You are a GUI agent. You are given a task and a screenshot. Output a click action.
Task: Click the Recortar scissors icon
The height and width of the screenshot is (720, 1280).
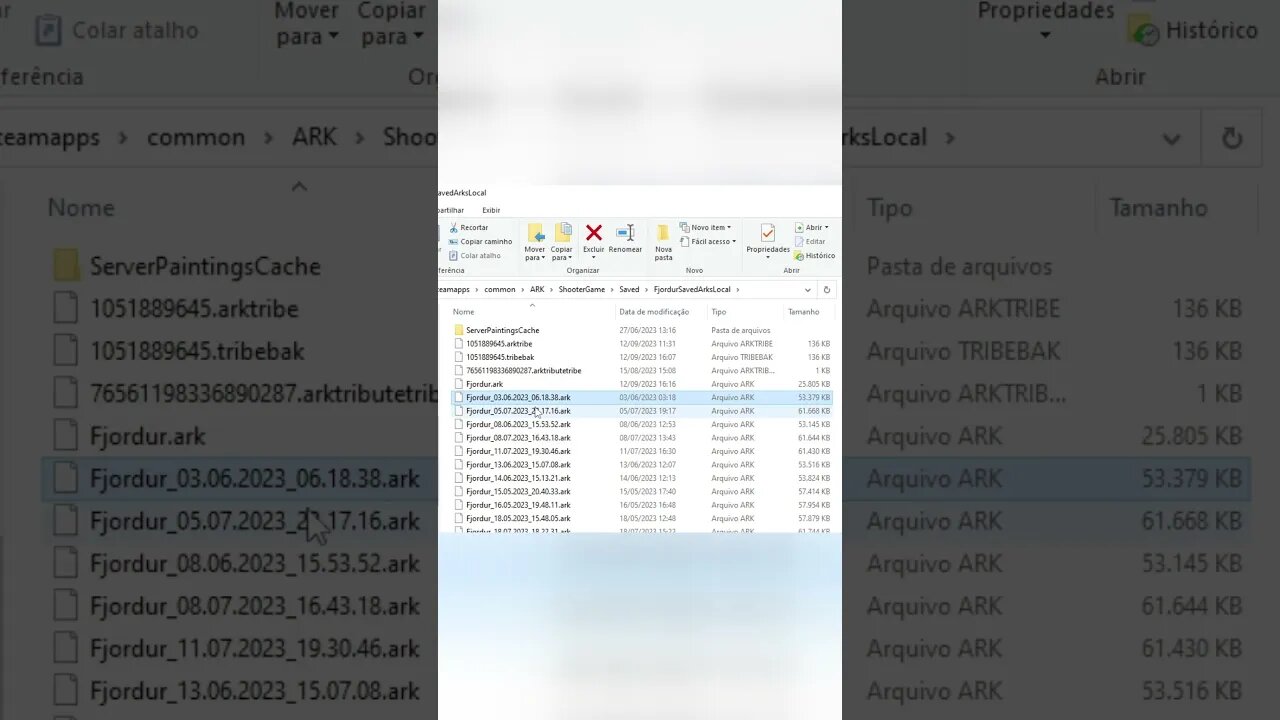click(453, 228)
